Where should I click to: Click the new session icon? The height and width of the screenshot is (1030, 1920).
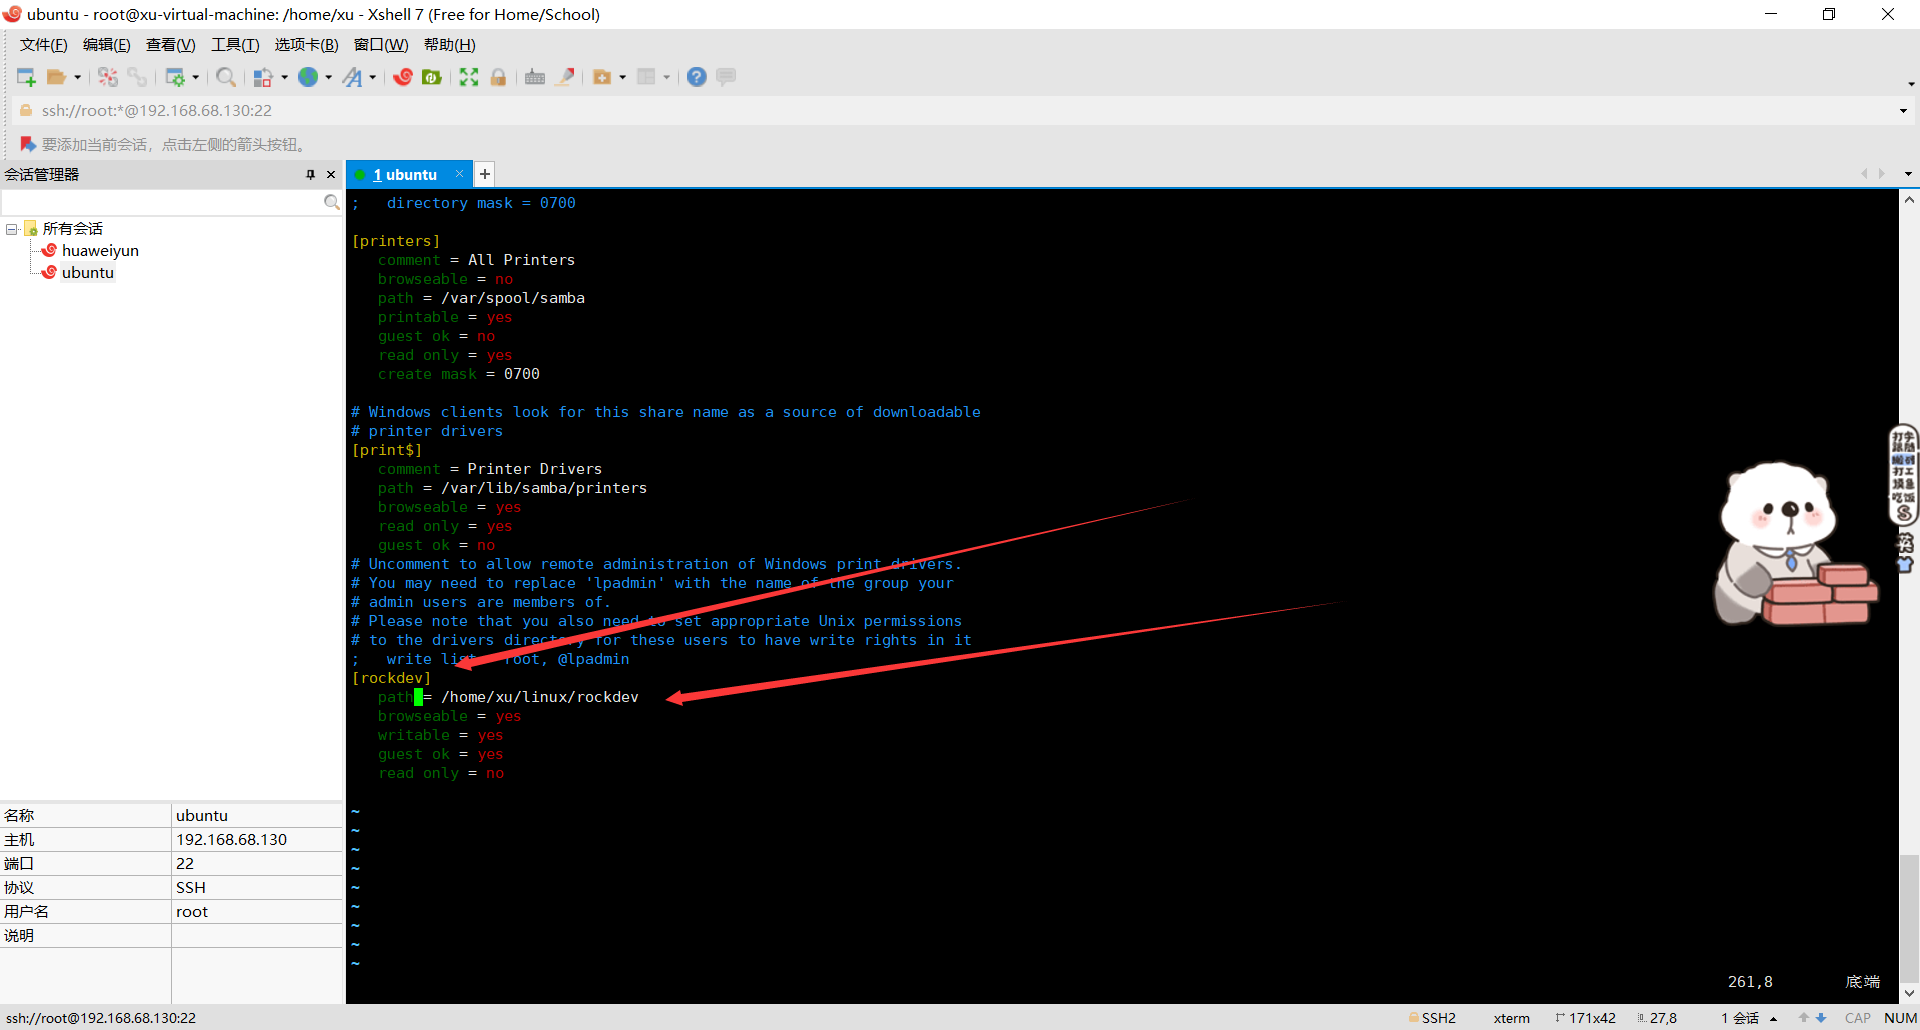click(x=26, y=77)
